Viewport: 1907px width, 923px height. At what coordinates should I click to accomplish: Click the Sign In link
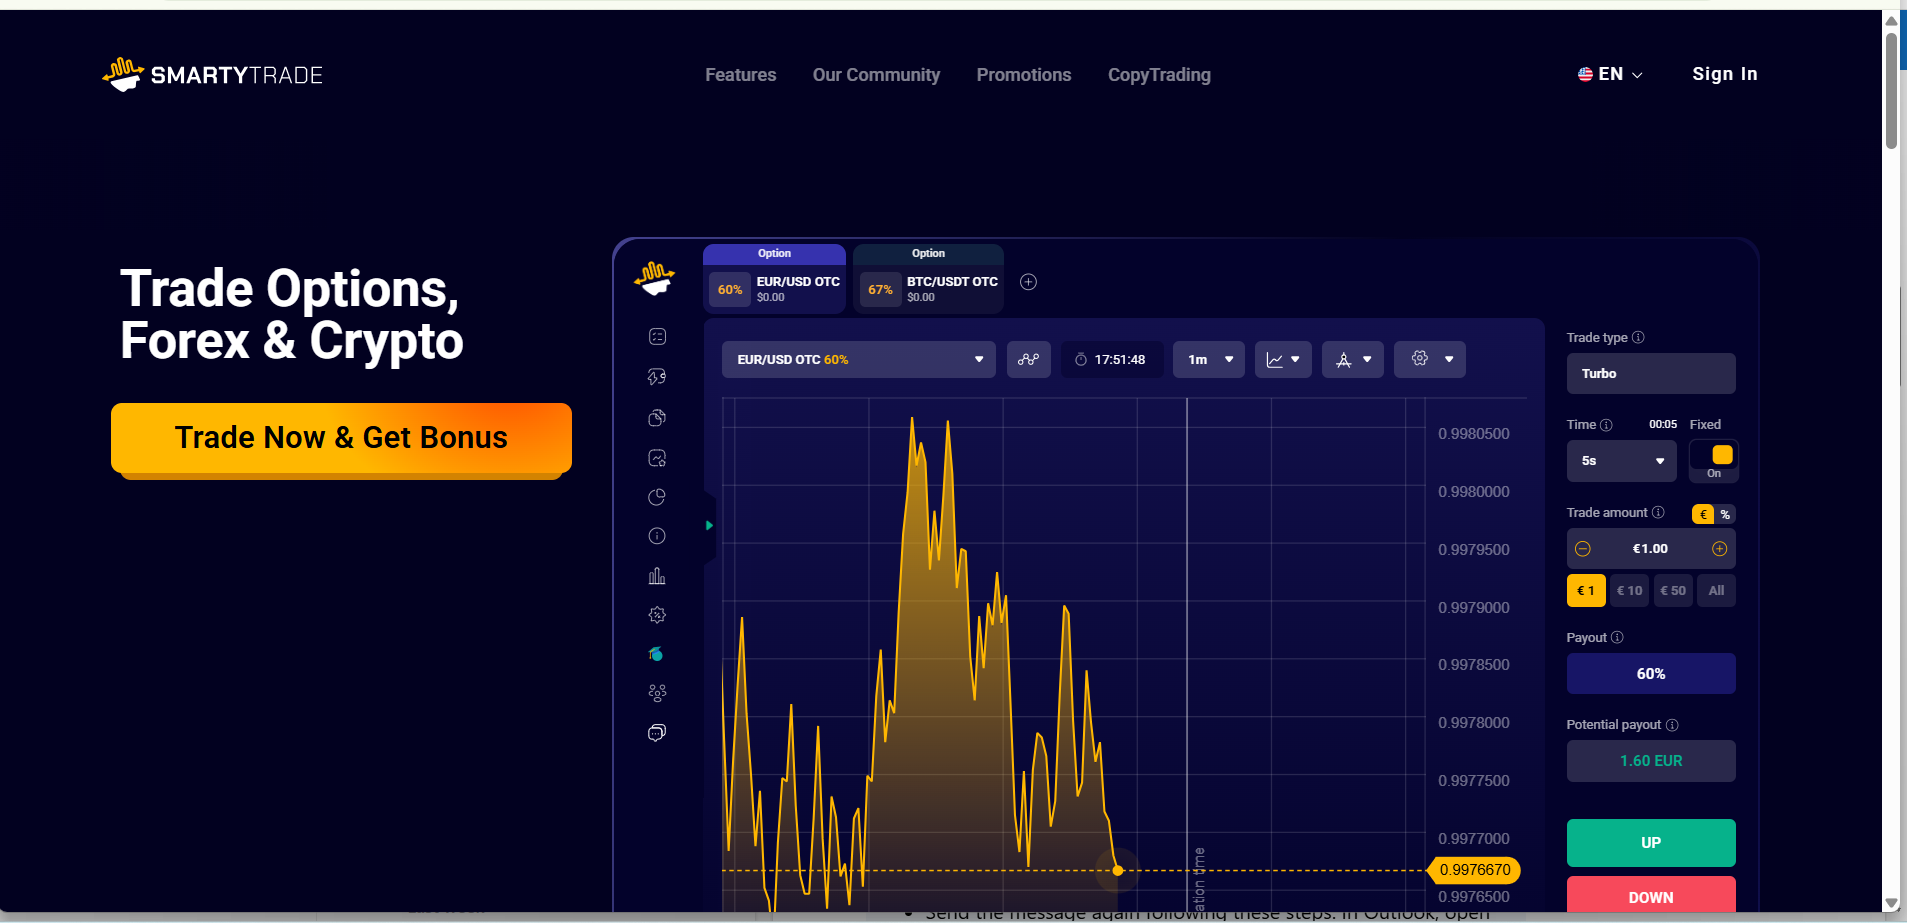pos(1724,74)
